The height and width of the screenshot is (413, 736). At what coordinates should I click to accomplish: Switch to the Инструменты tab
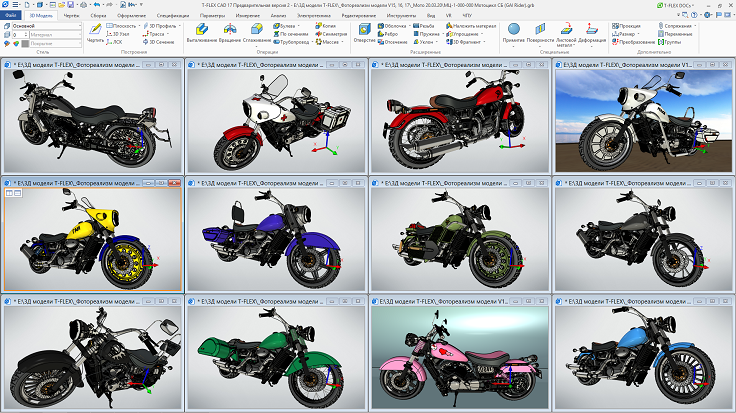pyautogui.click(x=401, y=15)
